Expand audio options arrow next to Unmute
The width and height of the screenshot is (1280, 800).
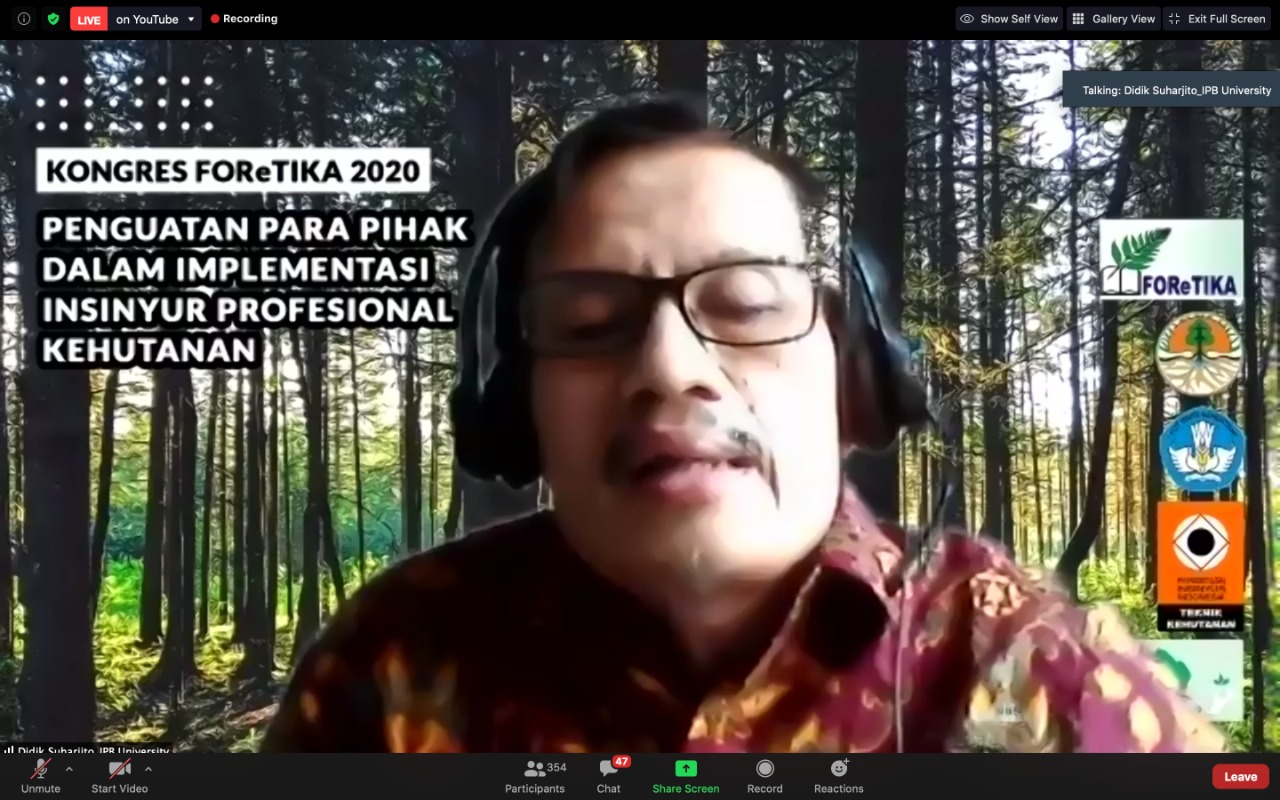[x=69, y=769]
